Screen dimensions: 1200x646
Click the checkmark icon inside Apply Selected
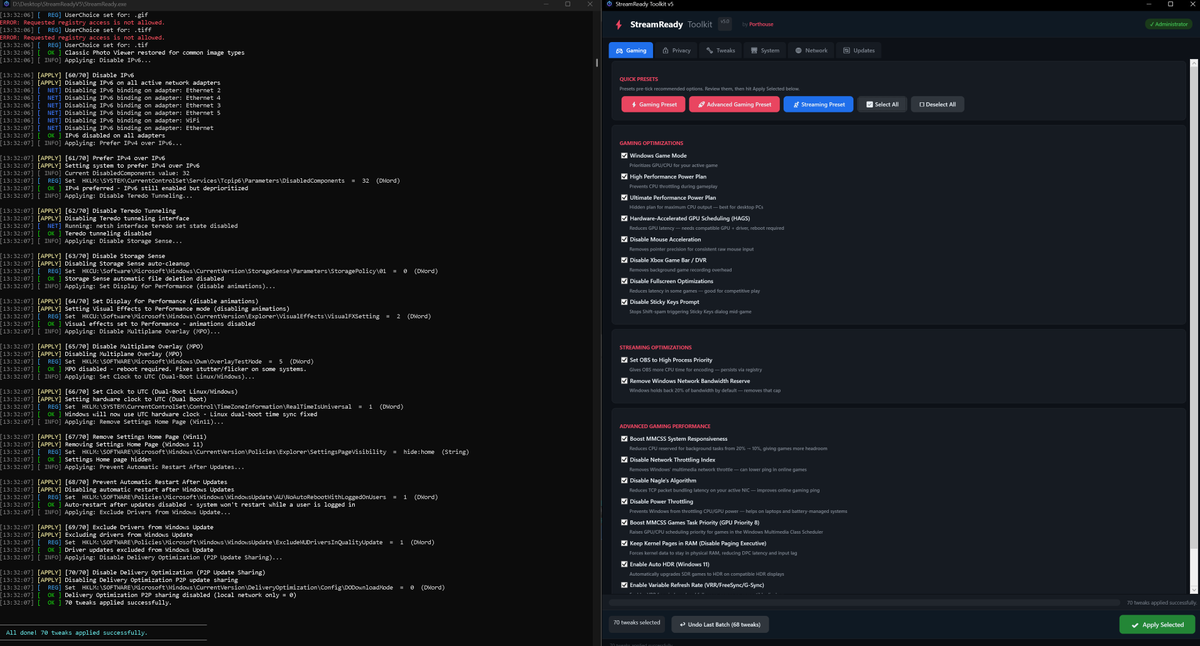pos(1133,624)
